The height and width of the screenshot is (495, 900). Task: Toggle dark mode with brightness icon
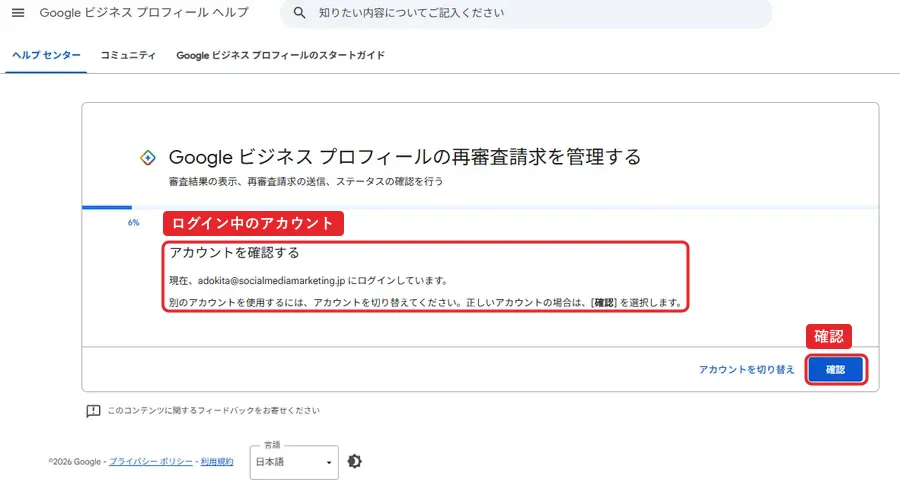coord(355,462)
